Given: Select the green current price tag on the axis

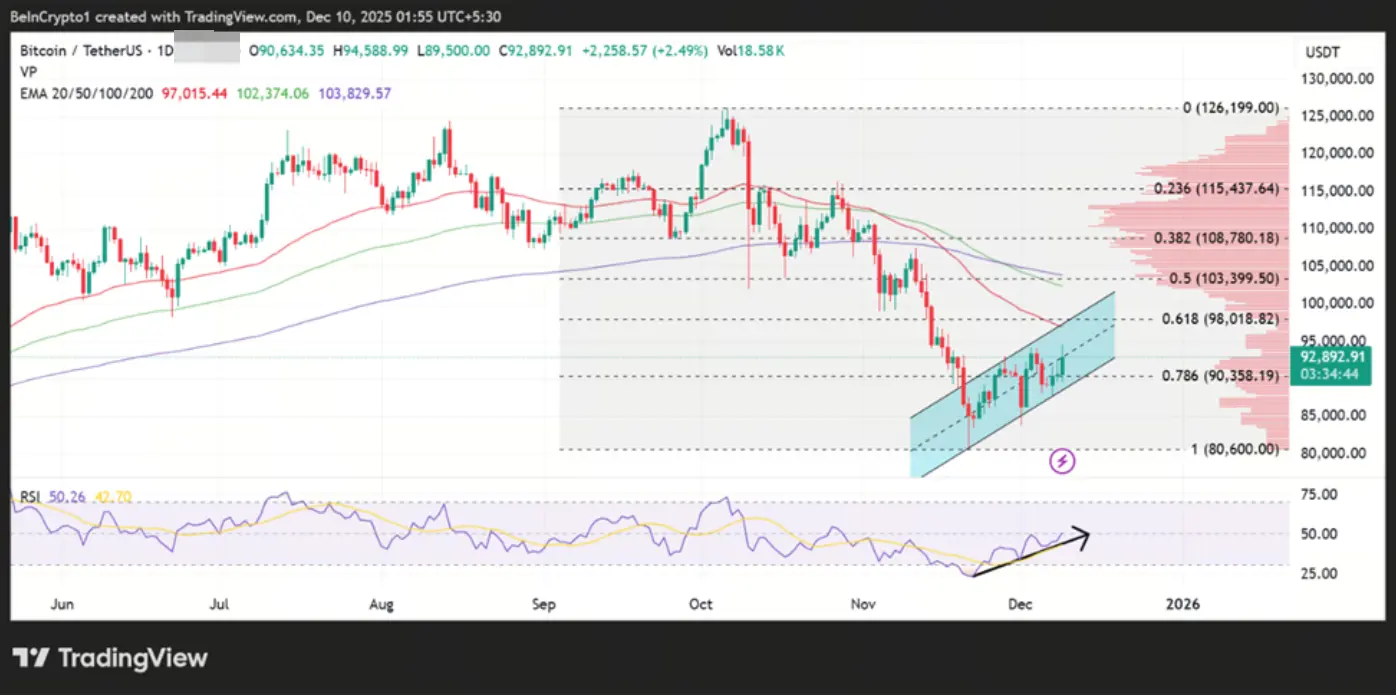Looking at the screenshot, I should [x=1329, y=365].
